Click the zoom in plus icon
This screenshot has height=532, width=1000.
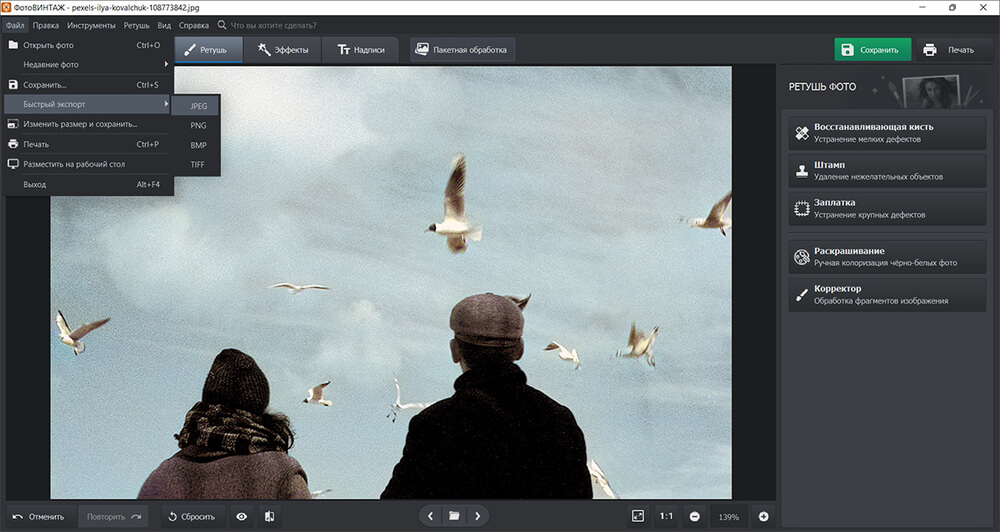tap(764, 516)
